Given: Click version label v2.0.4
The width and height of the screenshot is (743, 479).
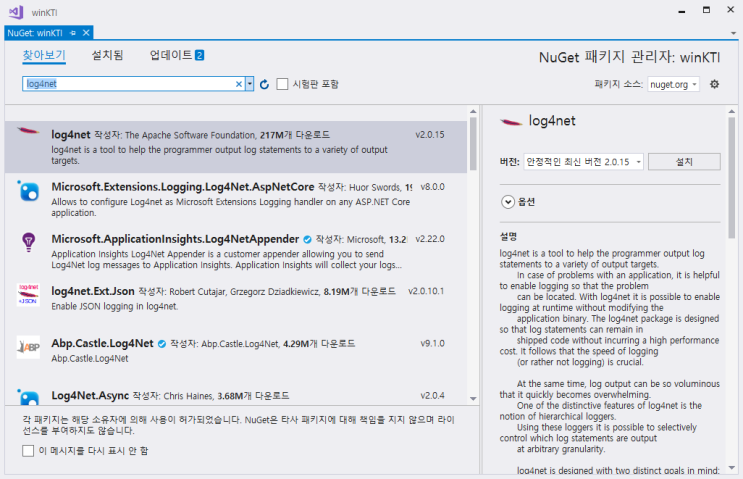Looking at the screenshot, I should tap(432, 395).
